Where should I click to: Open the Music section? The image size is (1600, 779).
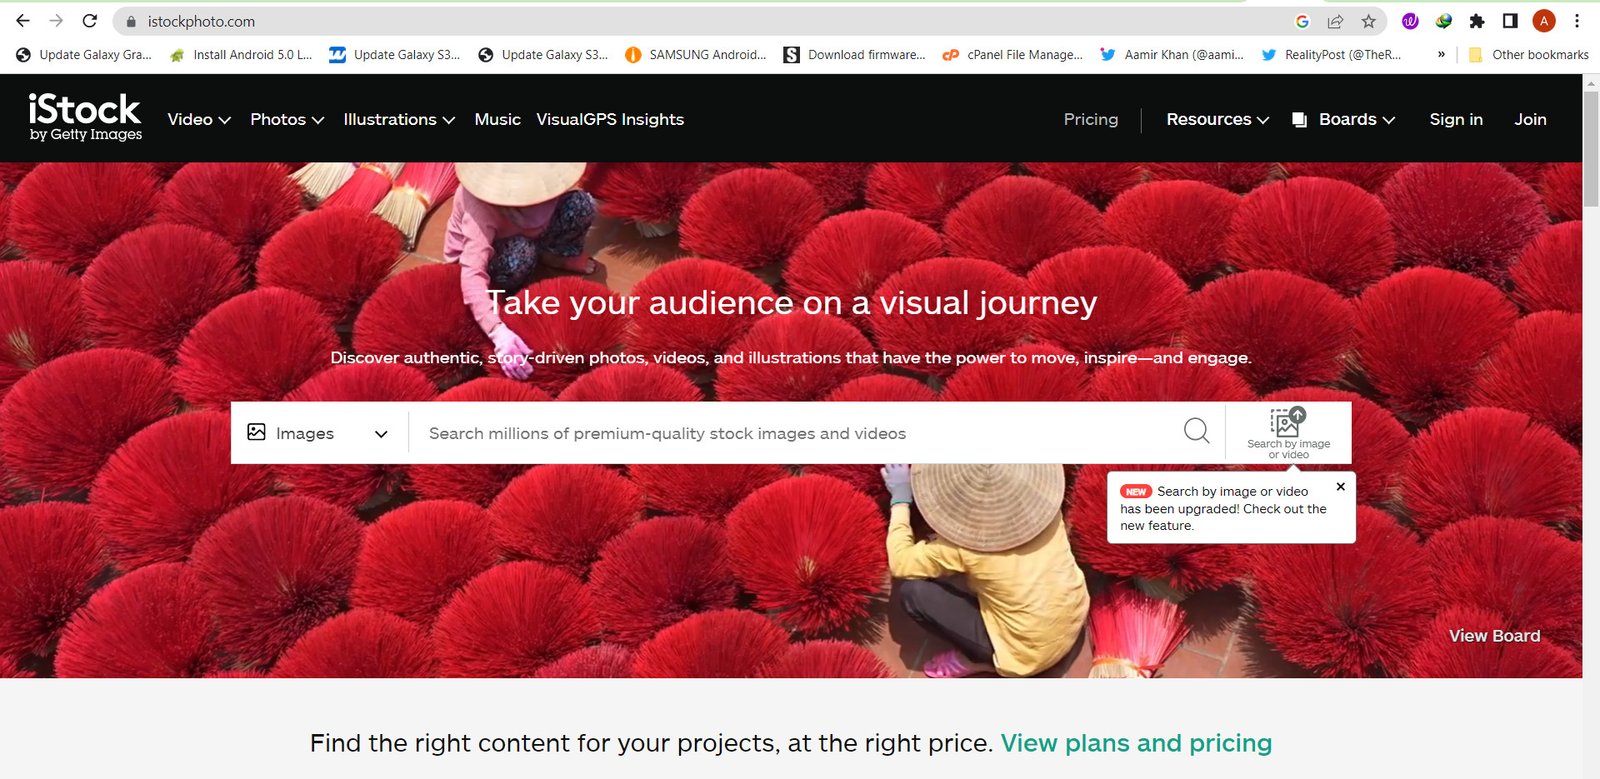(497, 119)
